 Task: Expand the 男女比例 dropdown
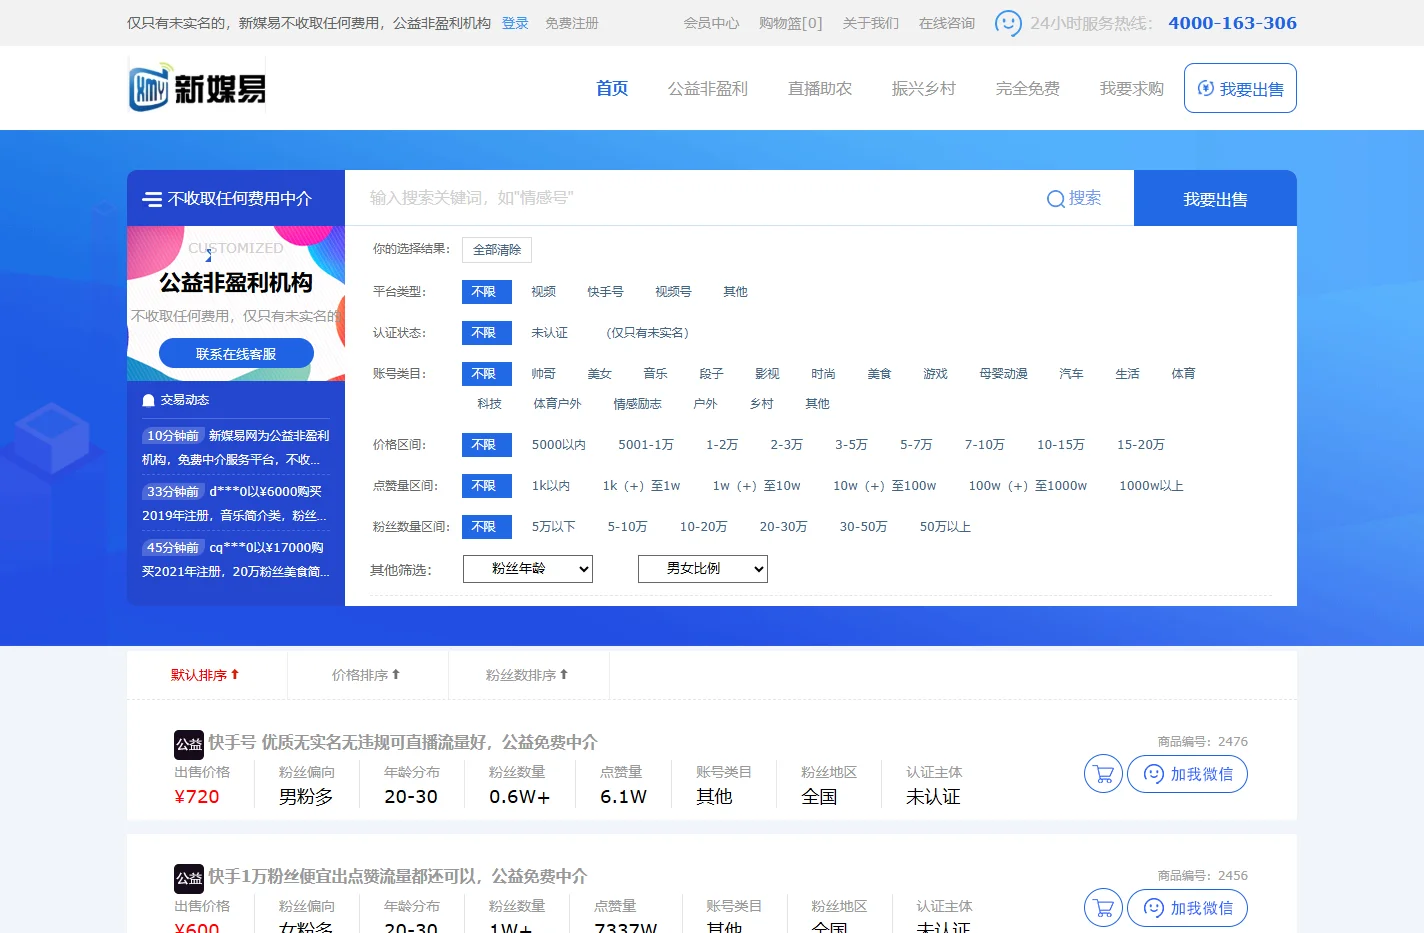(x=703, y=569)
